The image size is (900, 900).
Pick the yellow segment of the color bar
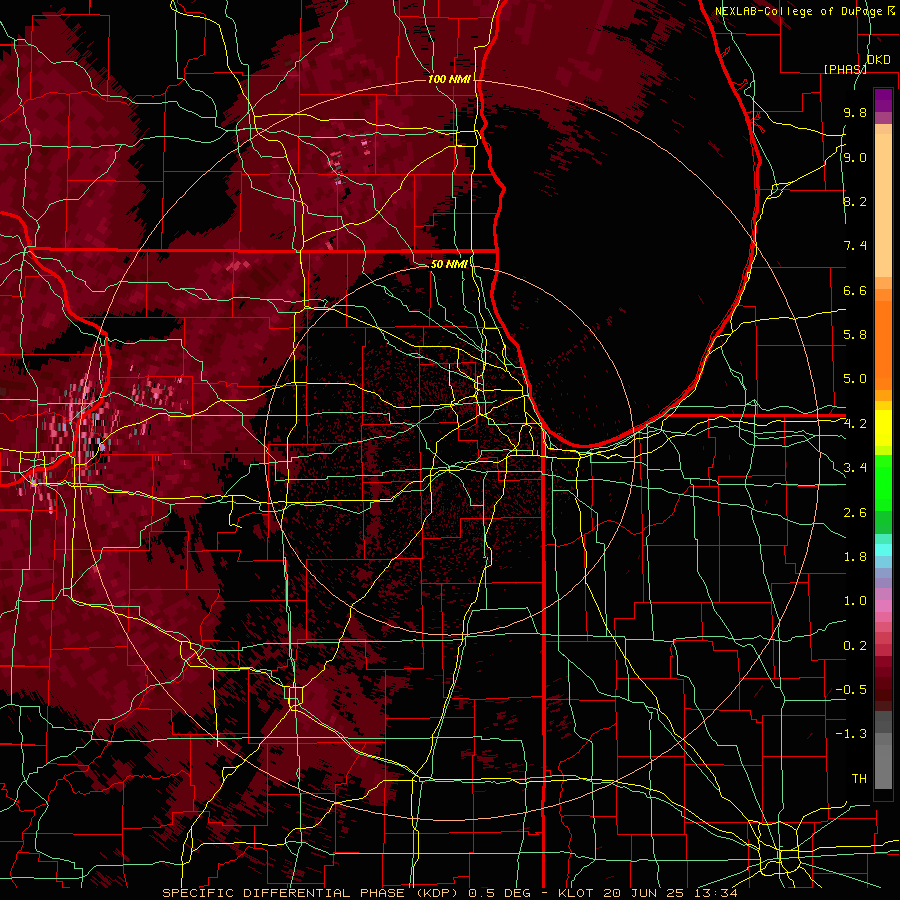(x=883, y=428)
